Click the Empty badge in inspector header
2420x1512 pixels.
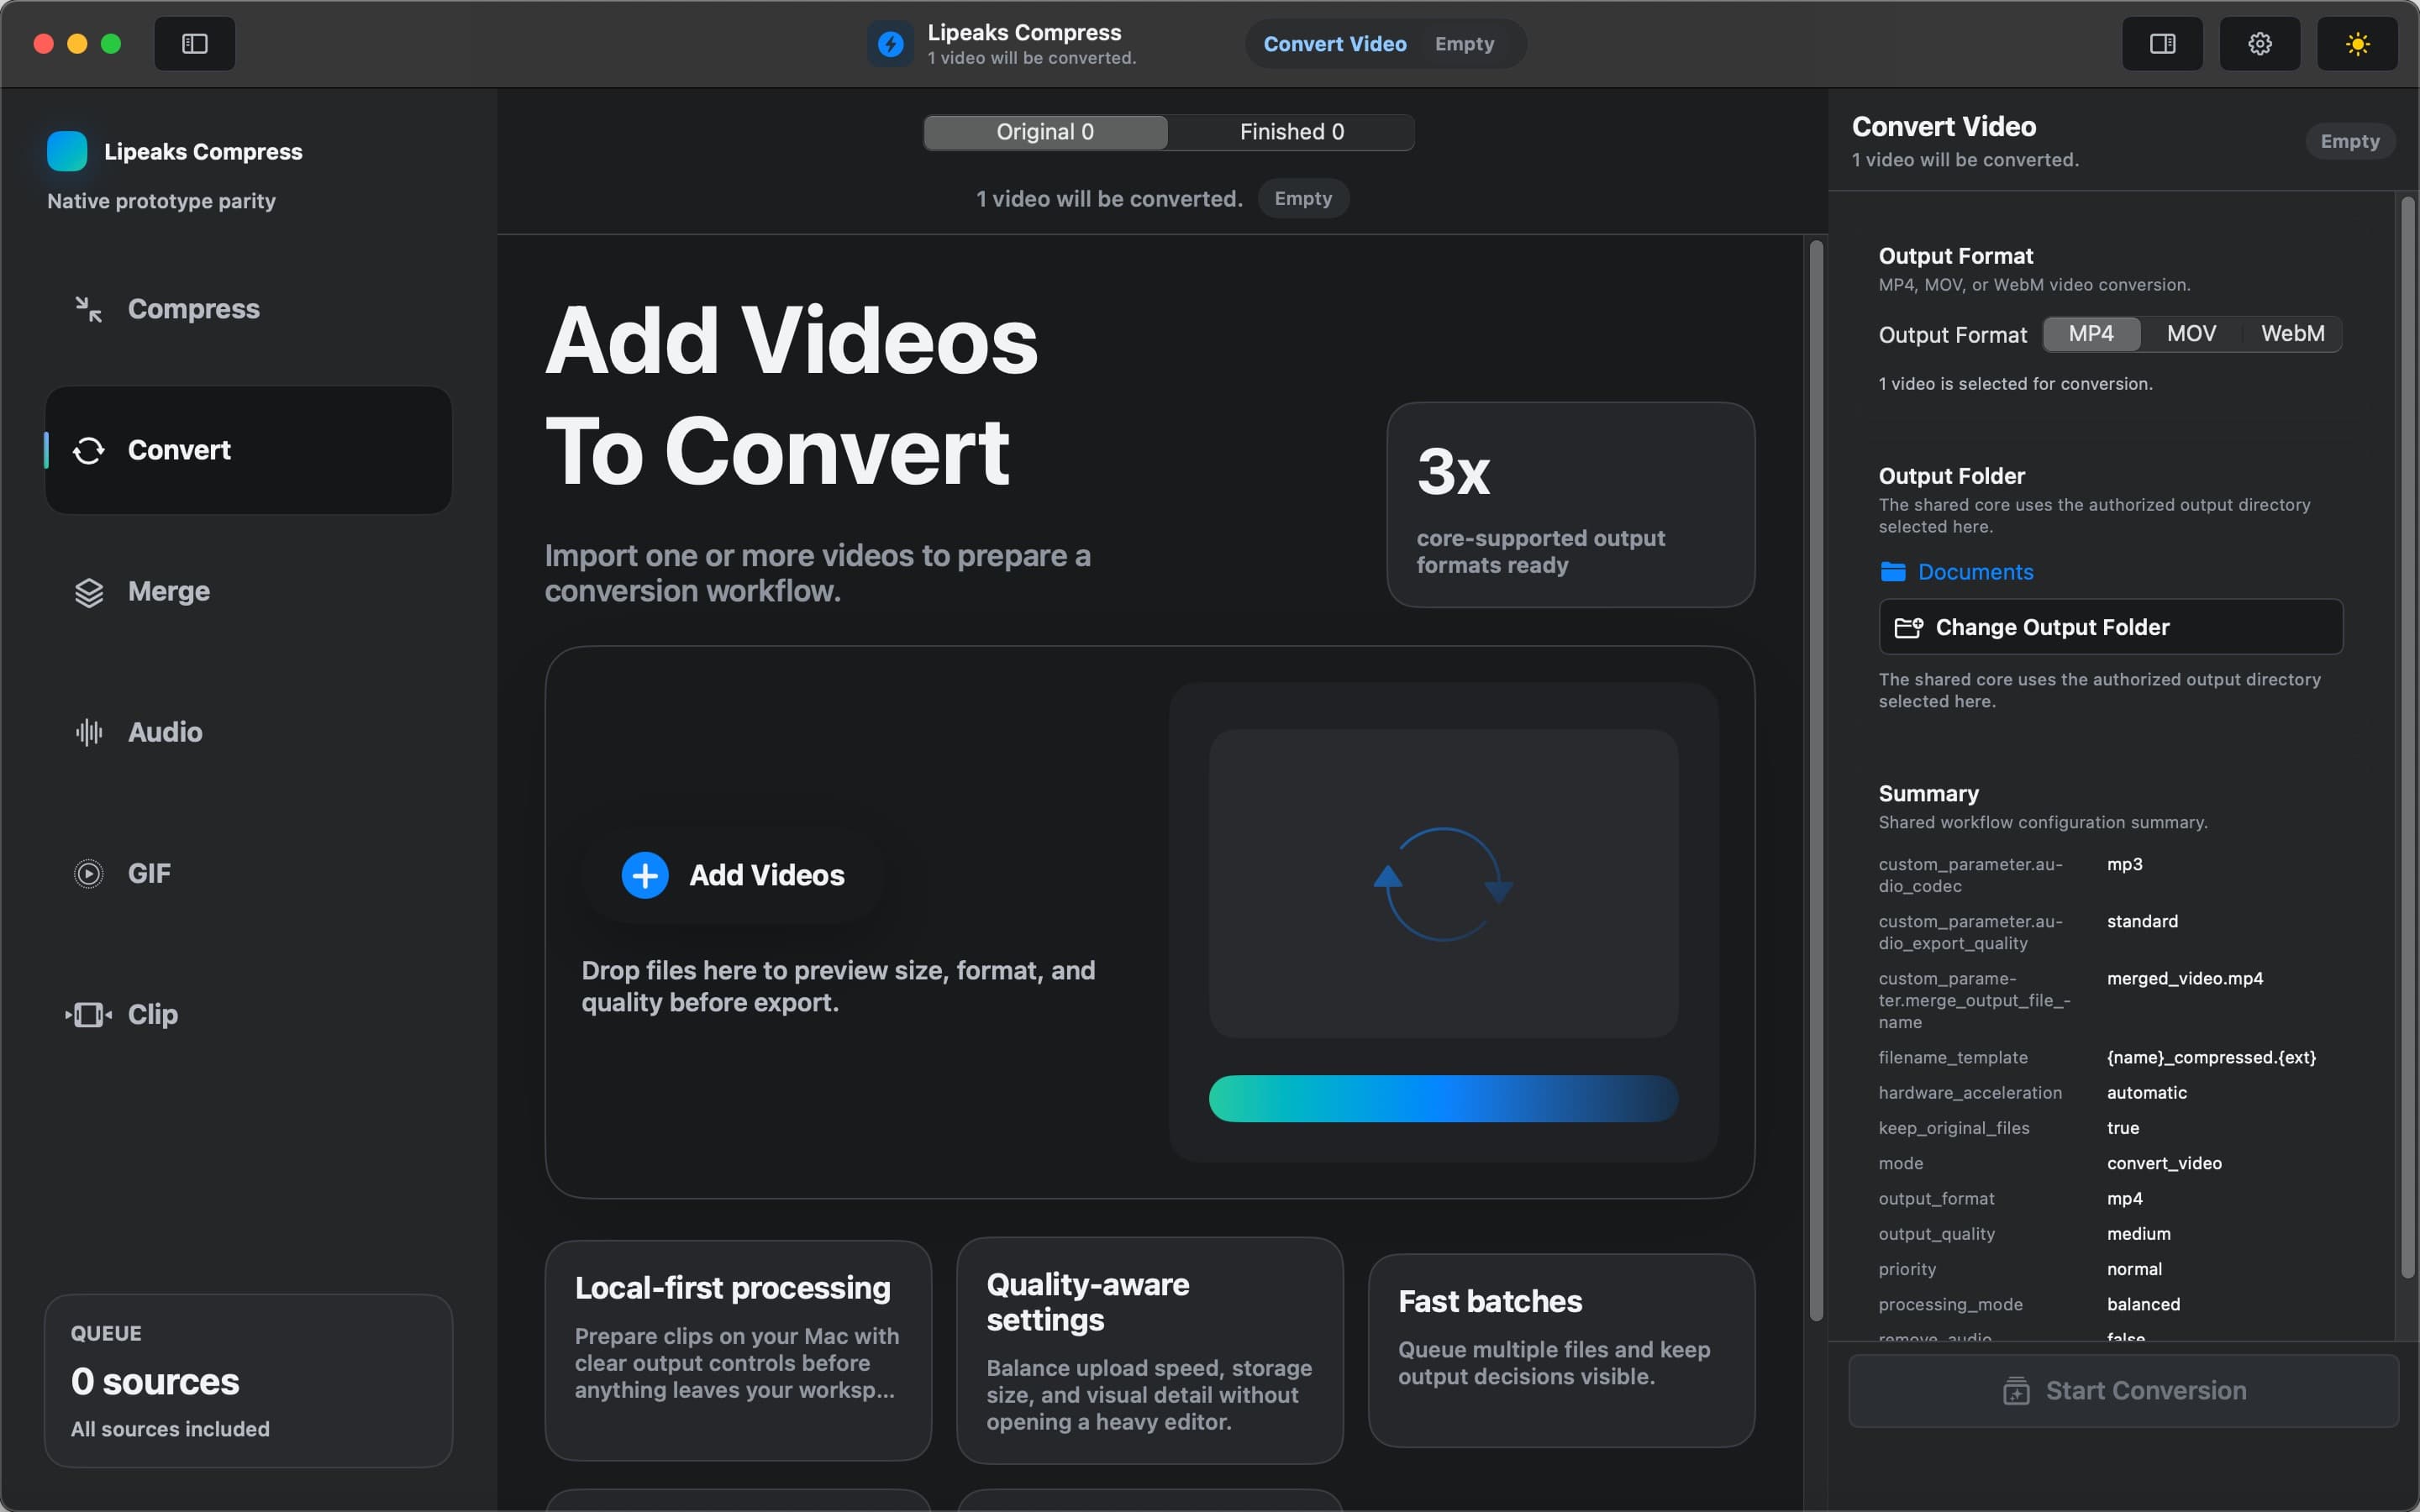pos(2349,141)
